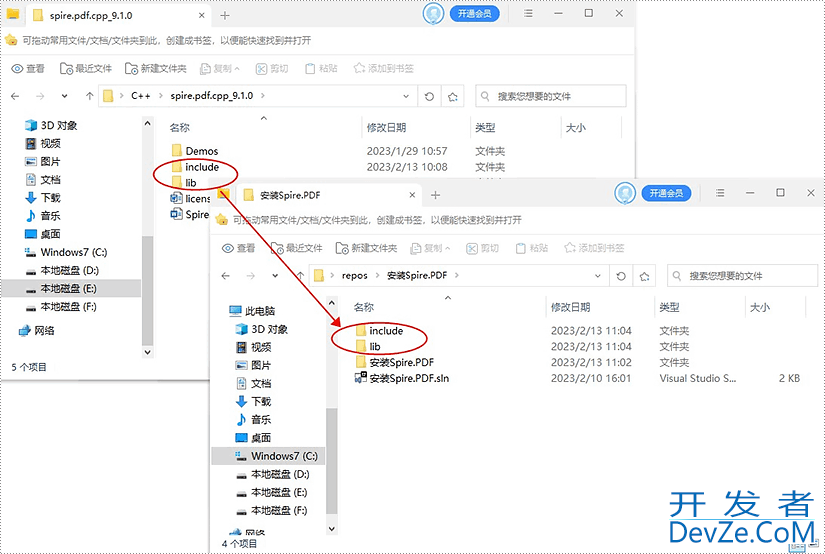Select 网络 in back window sidebar
Viewport: 825px width, 554px height.
click(x=37, y=331)
